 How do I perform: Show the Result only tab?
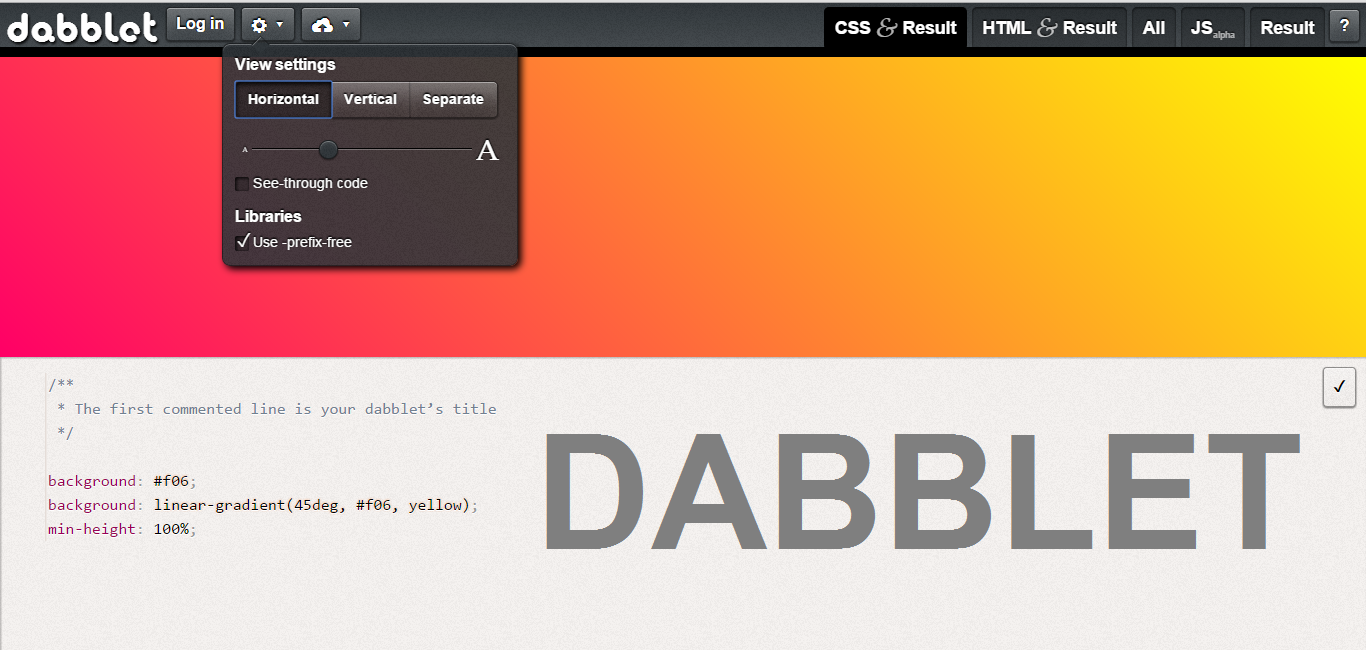1287,28
